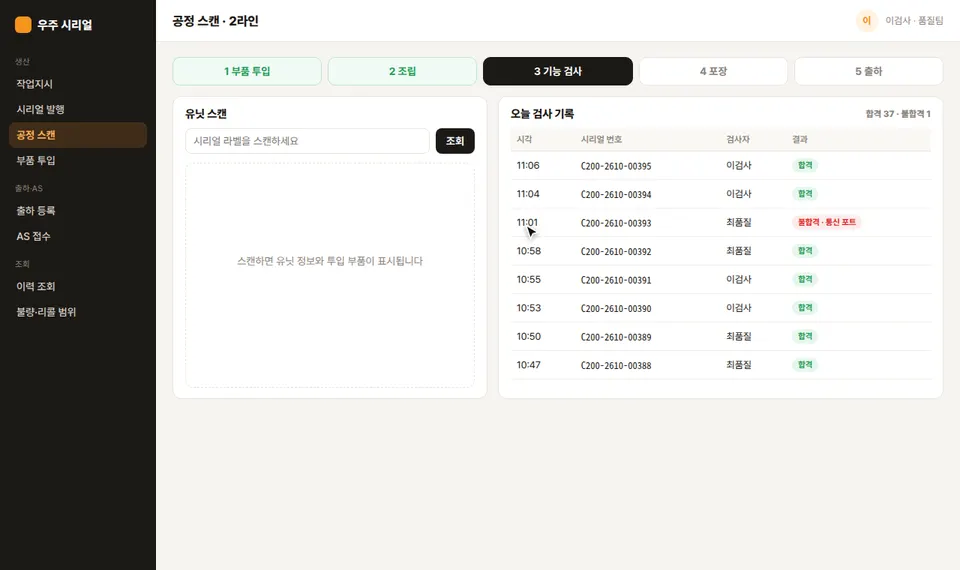Screen dimensions: 960x570
Task: Select serial C200-2610-00392
Action: (616, 251)
